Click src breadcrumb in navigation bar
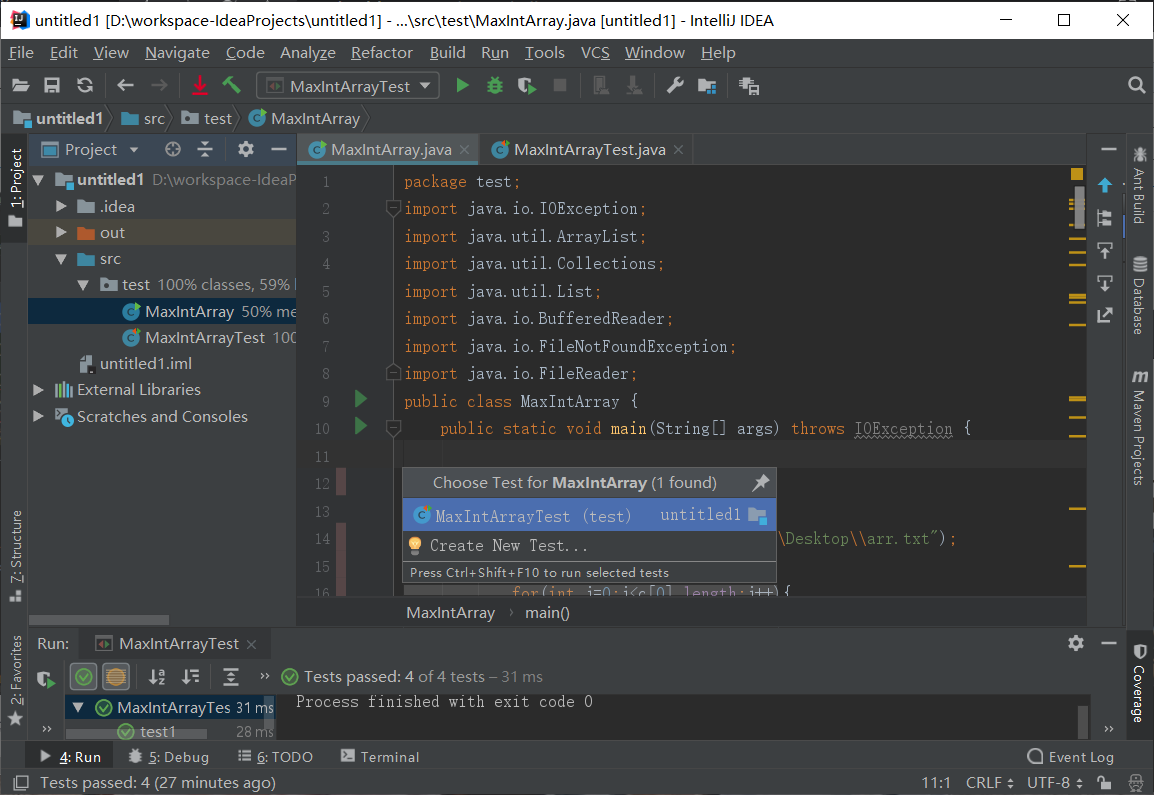 click(144, 119)
